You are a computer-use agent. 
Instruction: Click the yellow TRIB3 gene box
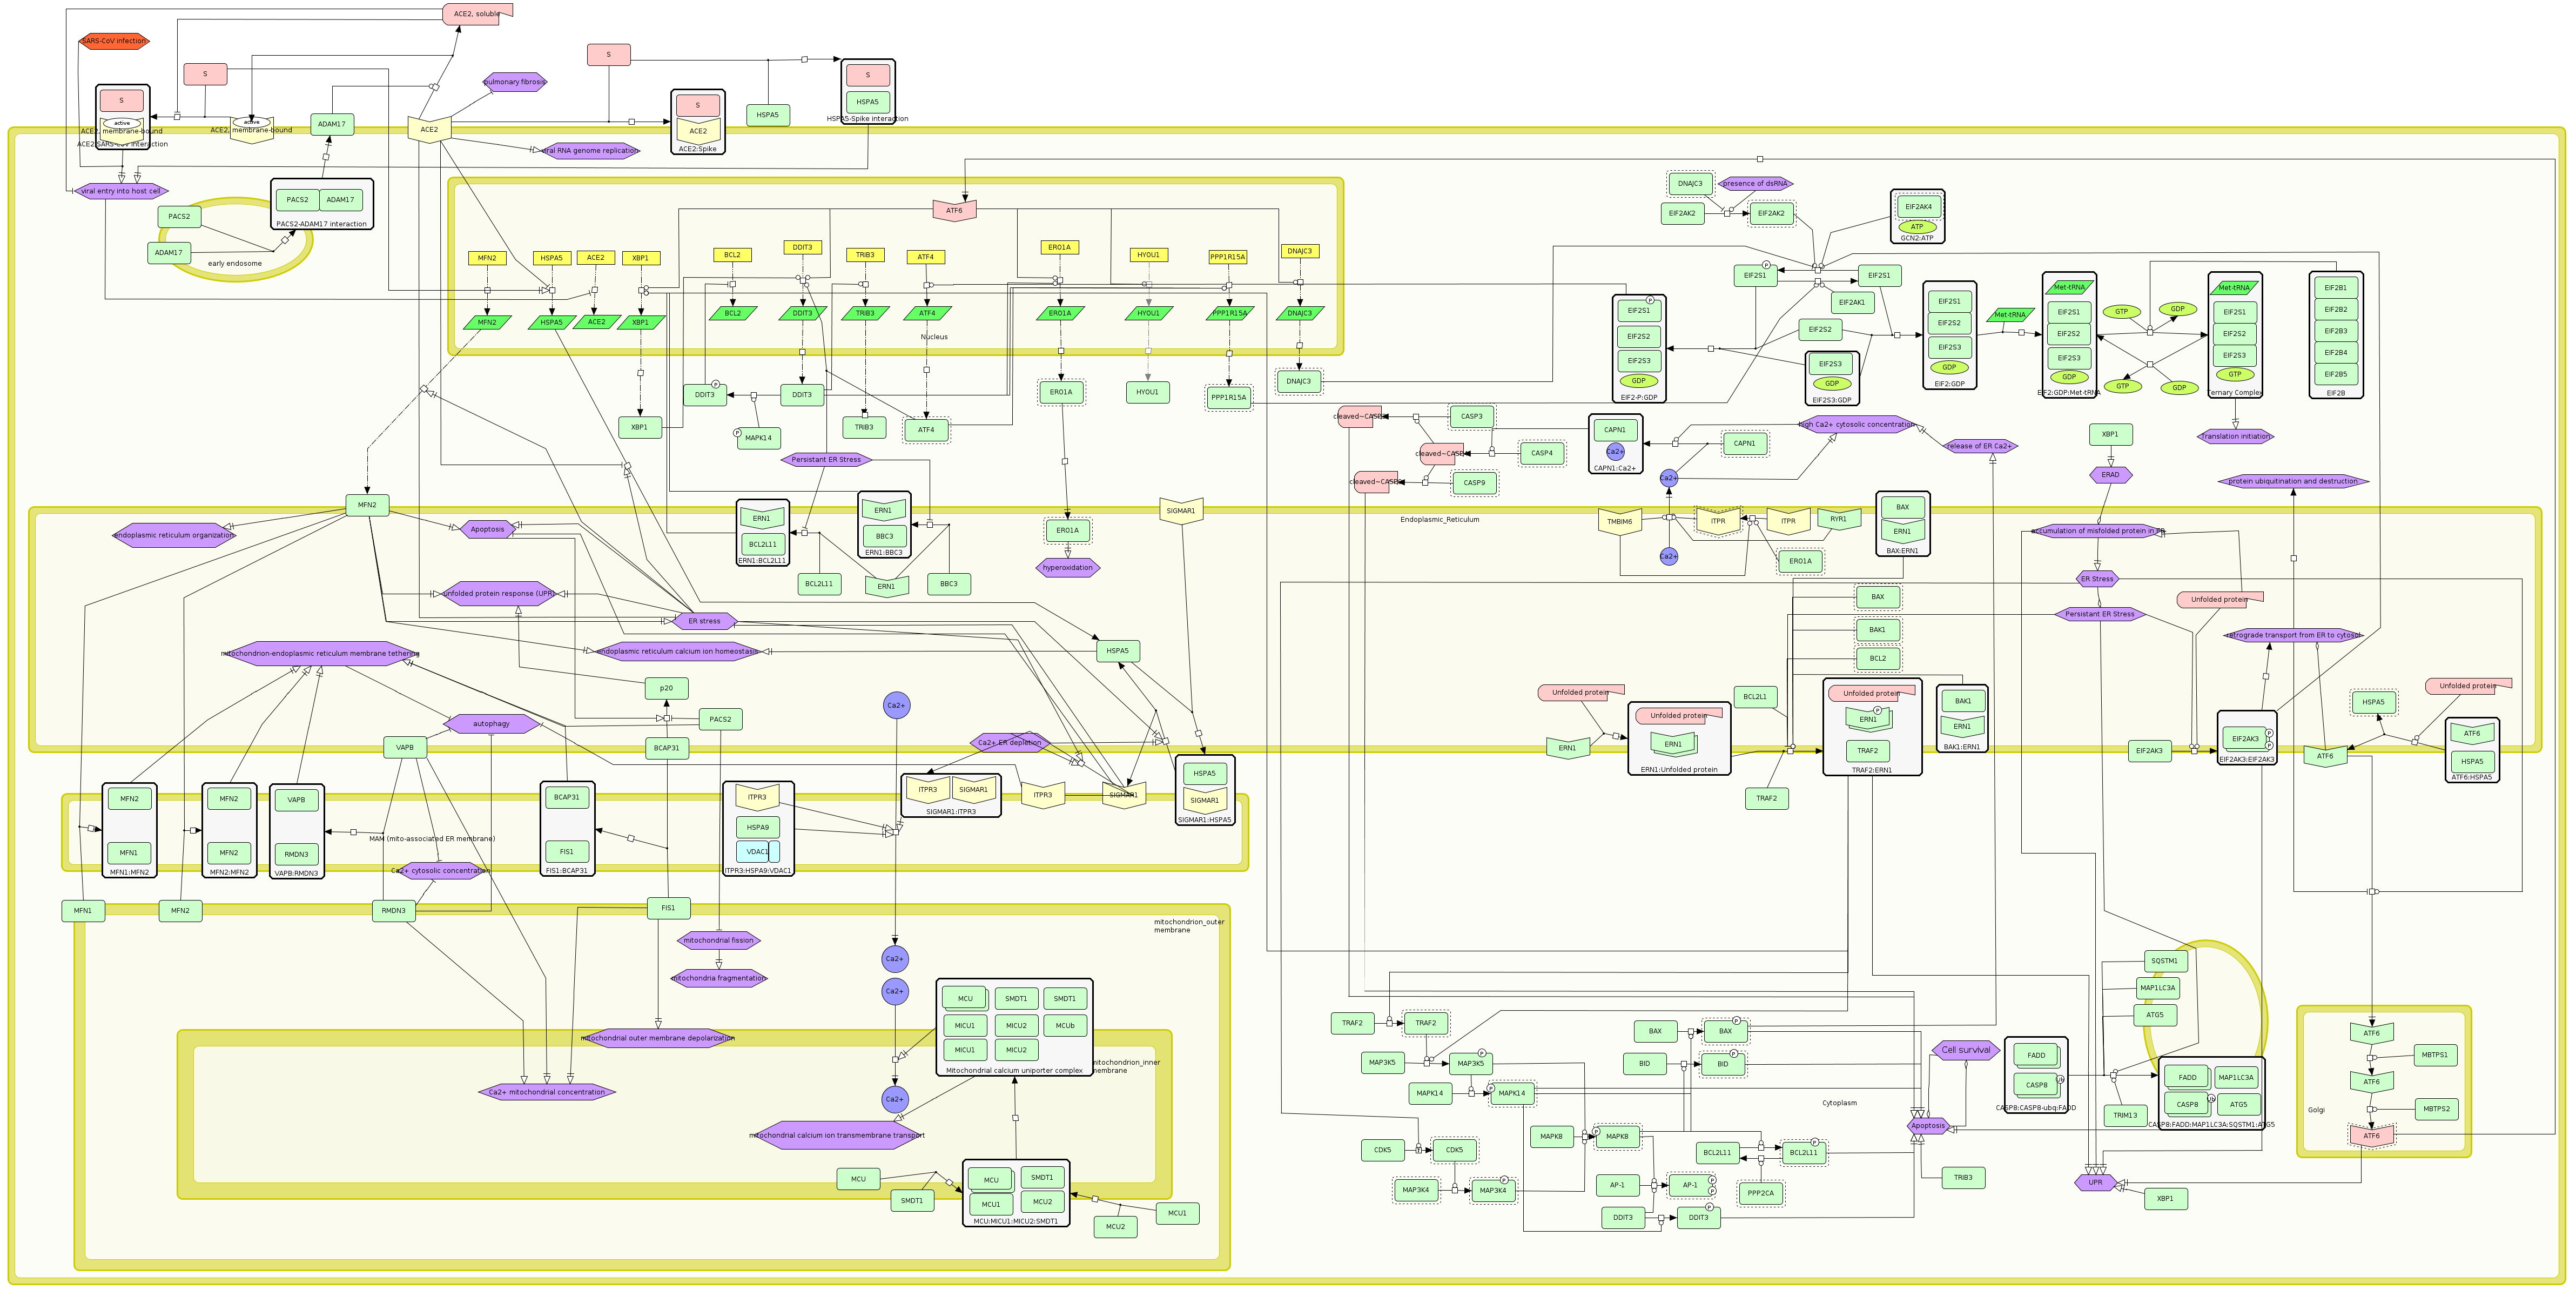[865, 255]
